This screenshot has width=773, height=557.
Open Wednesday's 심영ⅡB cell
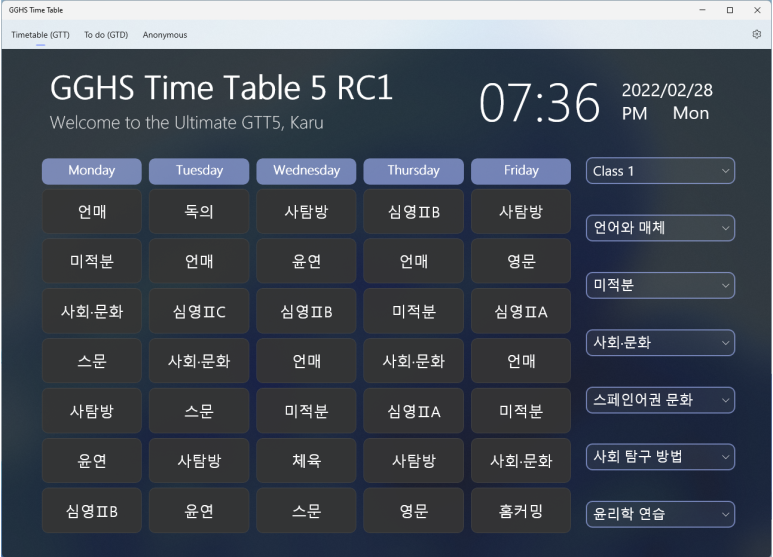coord(306,311)
